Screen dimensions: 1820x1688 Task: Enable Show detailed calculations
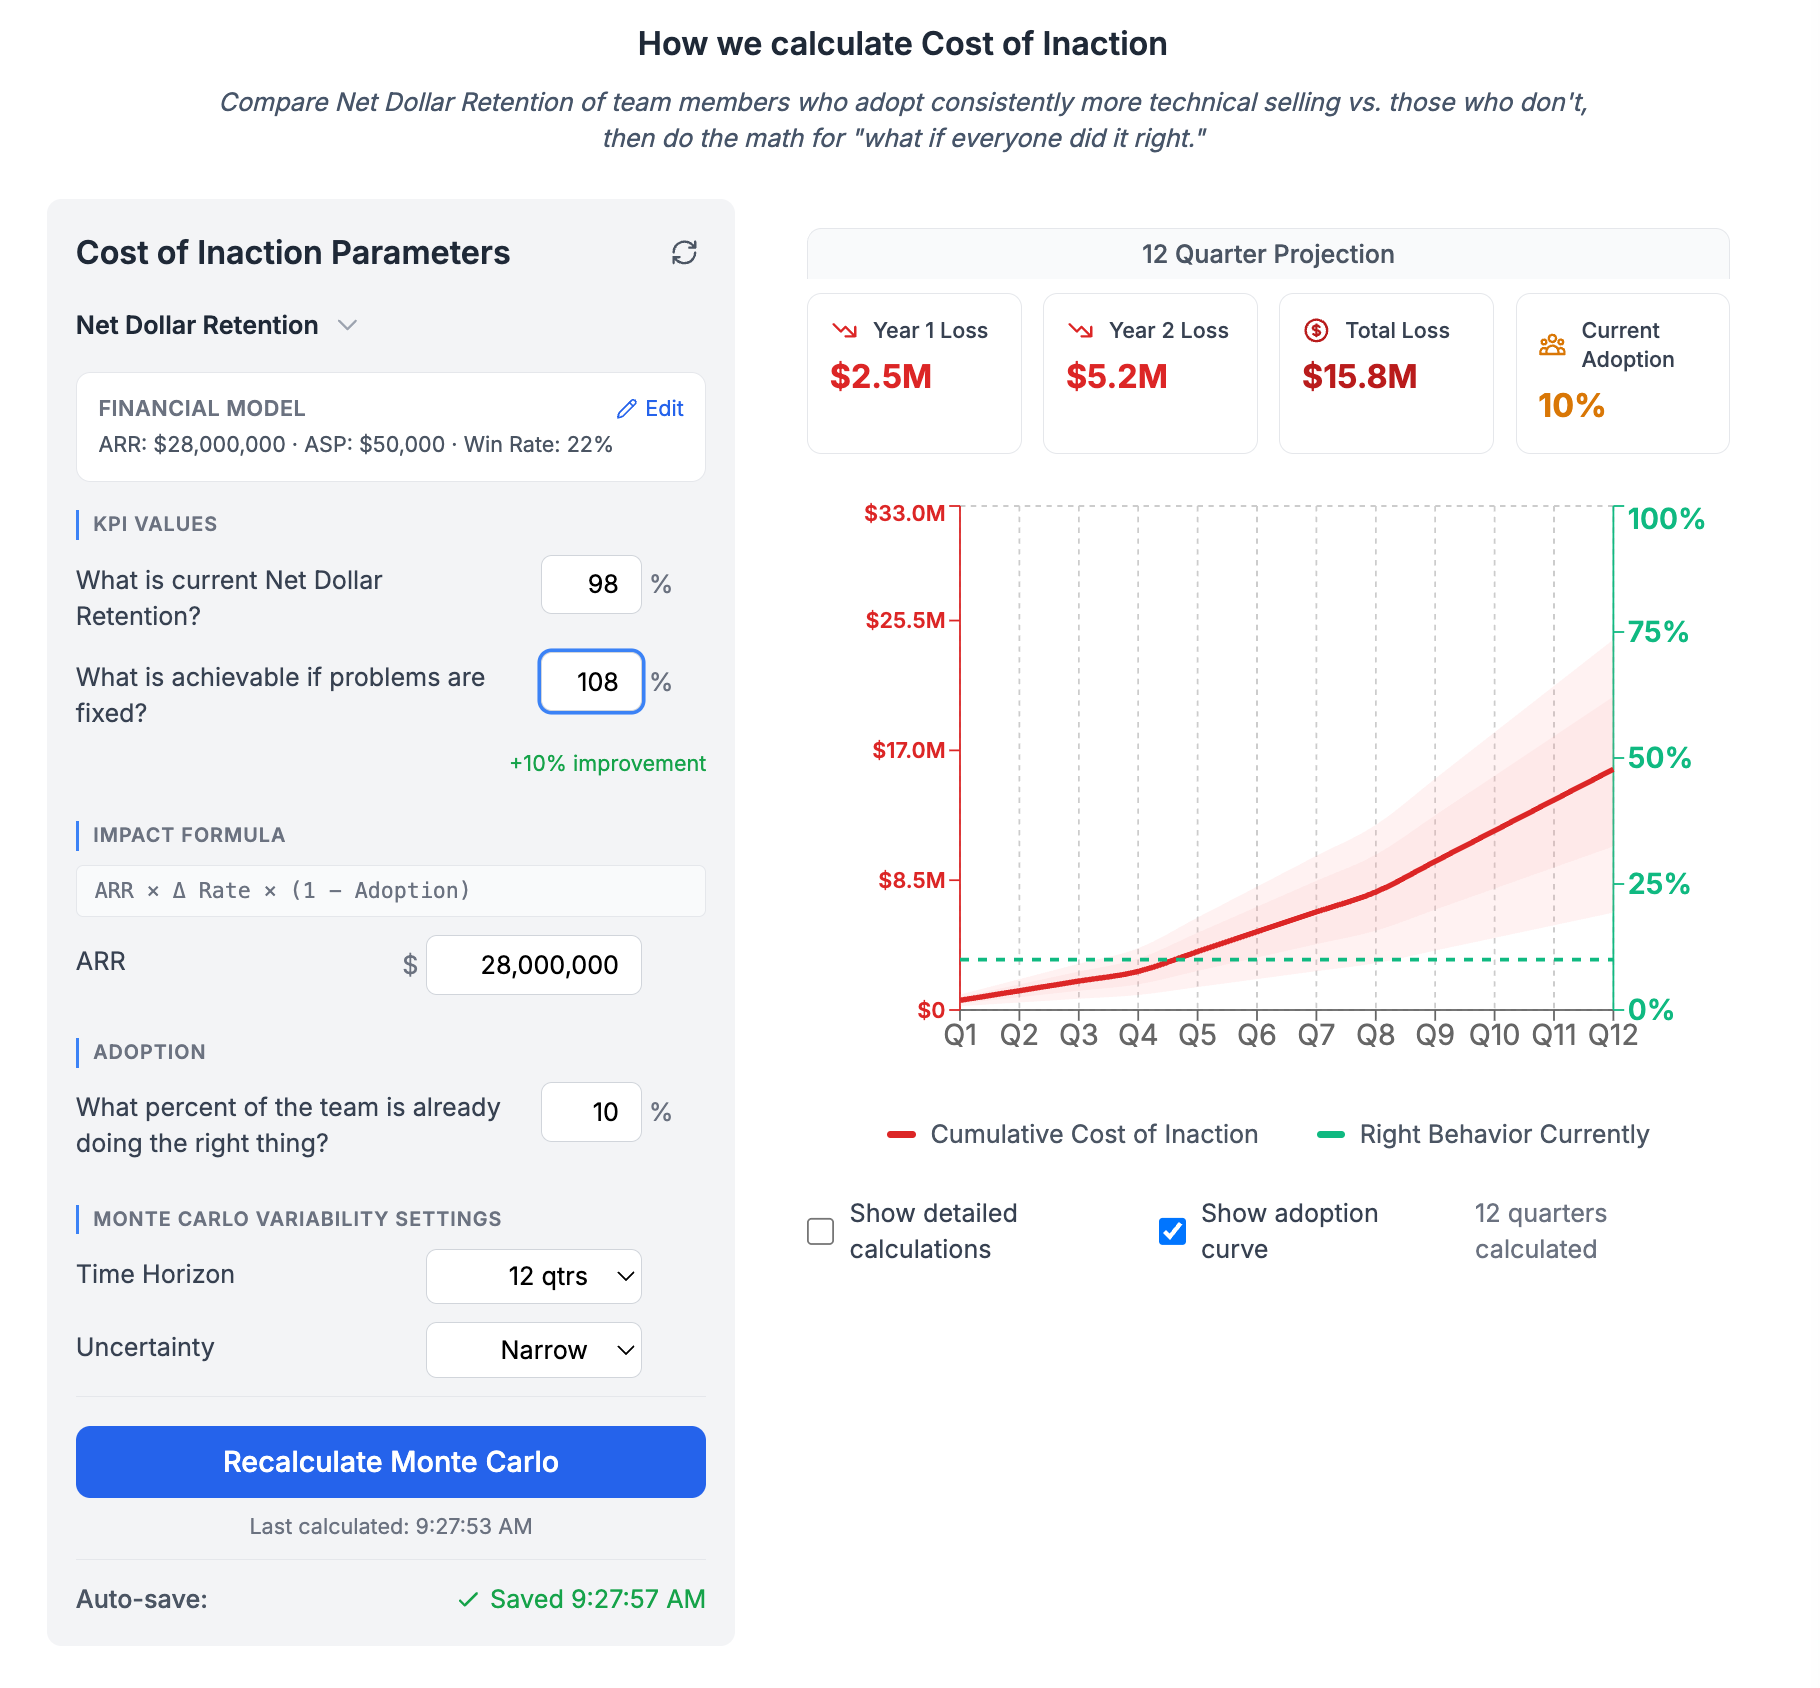(819, 1231)
